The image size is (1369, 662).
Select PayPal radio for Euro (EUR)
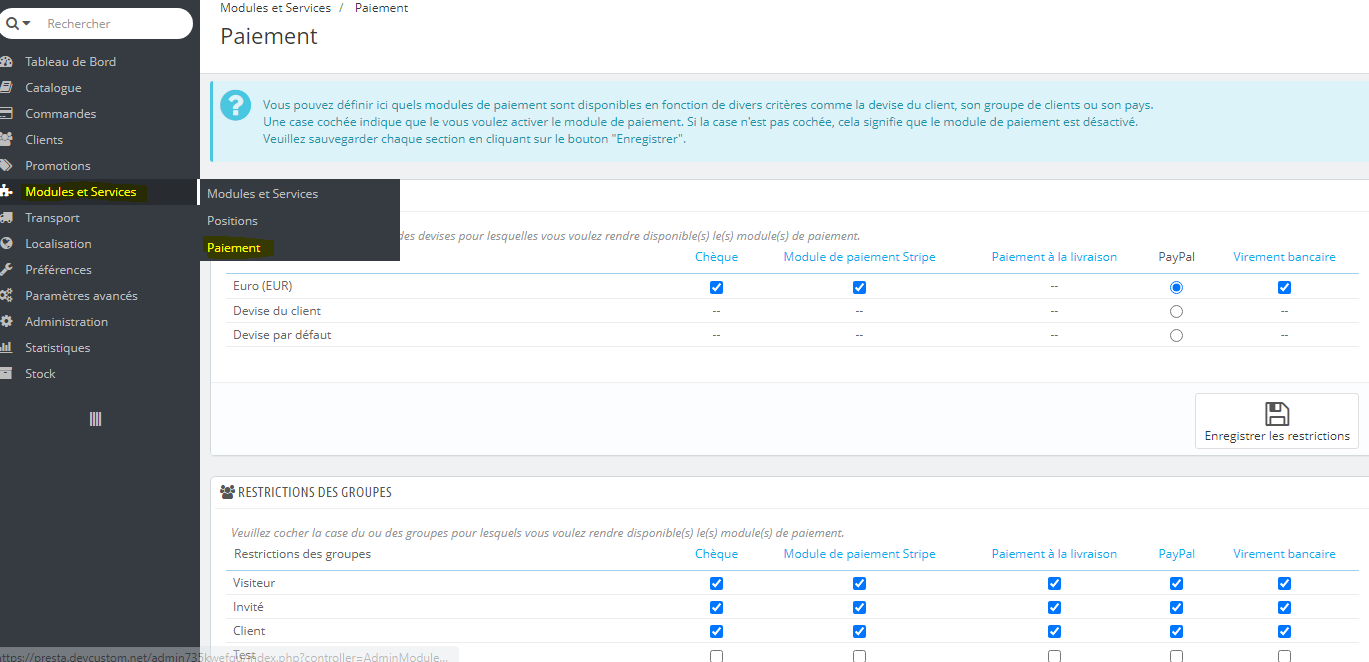point(1176,287)
